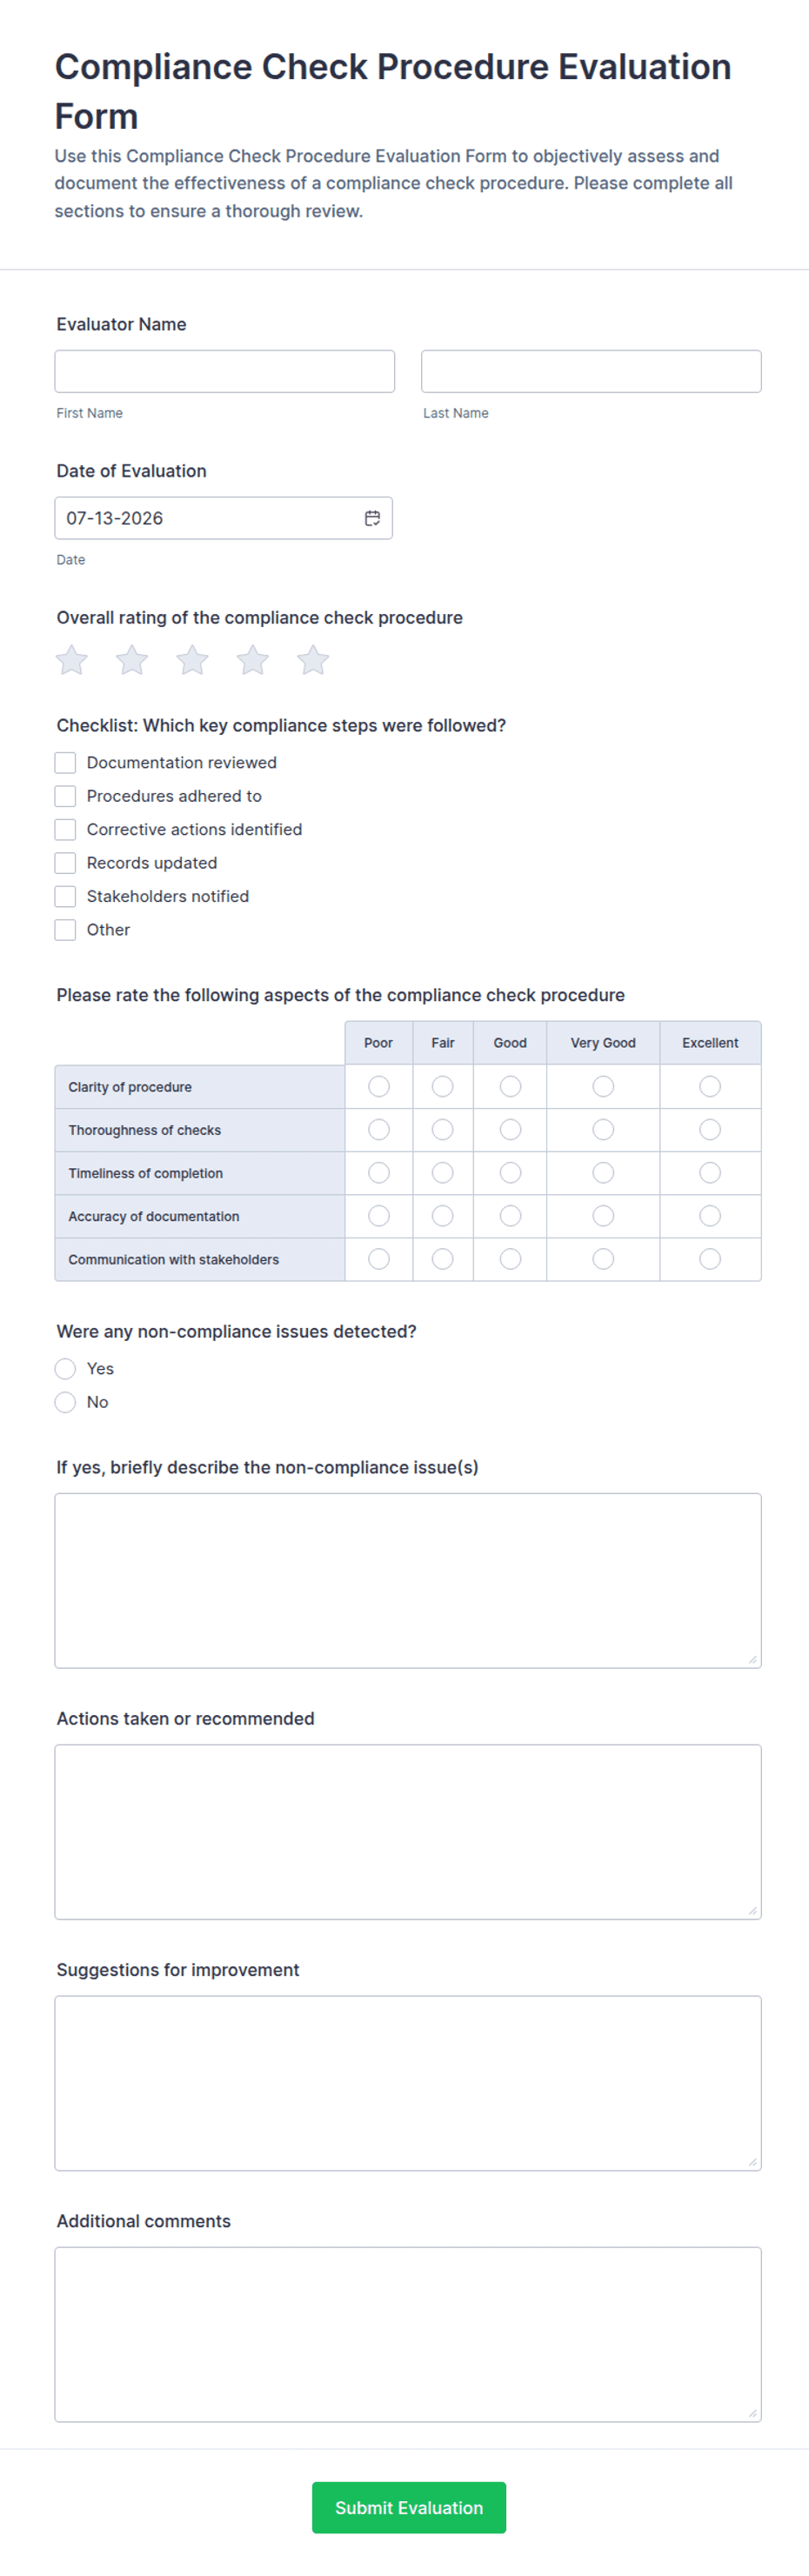This screenshot has width=809, height=2576.
Task: Select Poor for Timeliness of completion
Action: [x=379, y=1173]
